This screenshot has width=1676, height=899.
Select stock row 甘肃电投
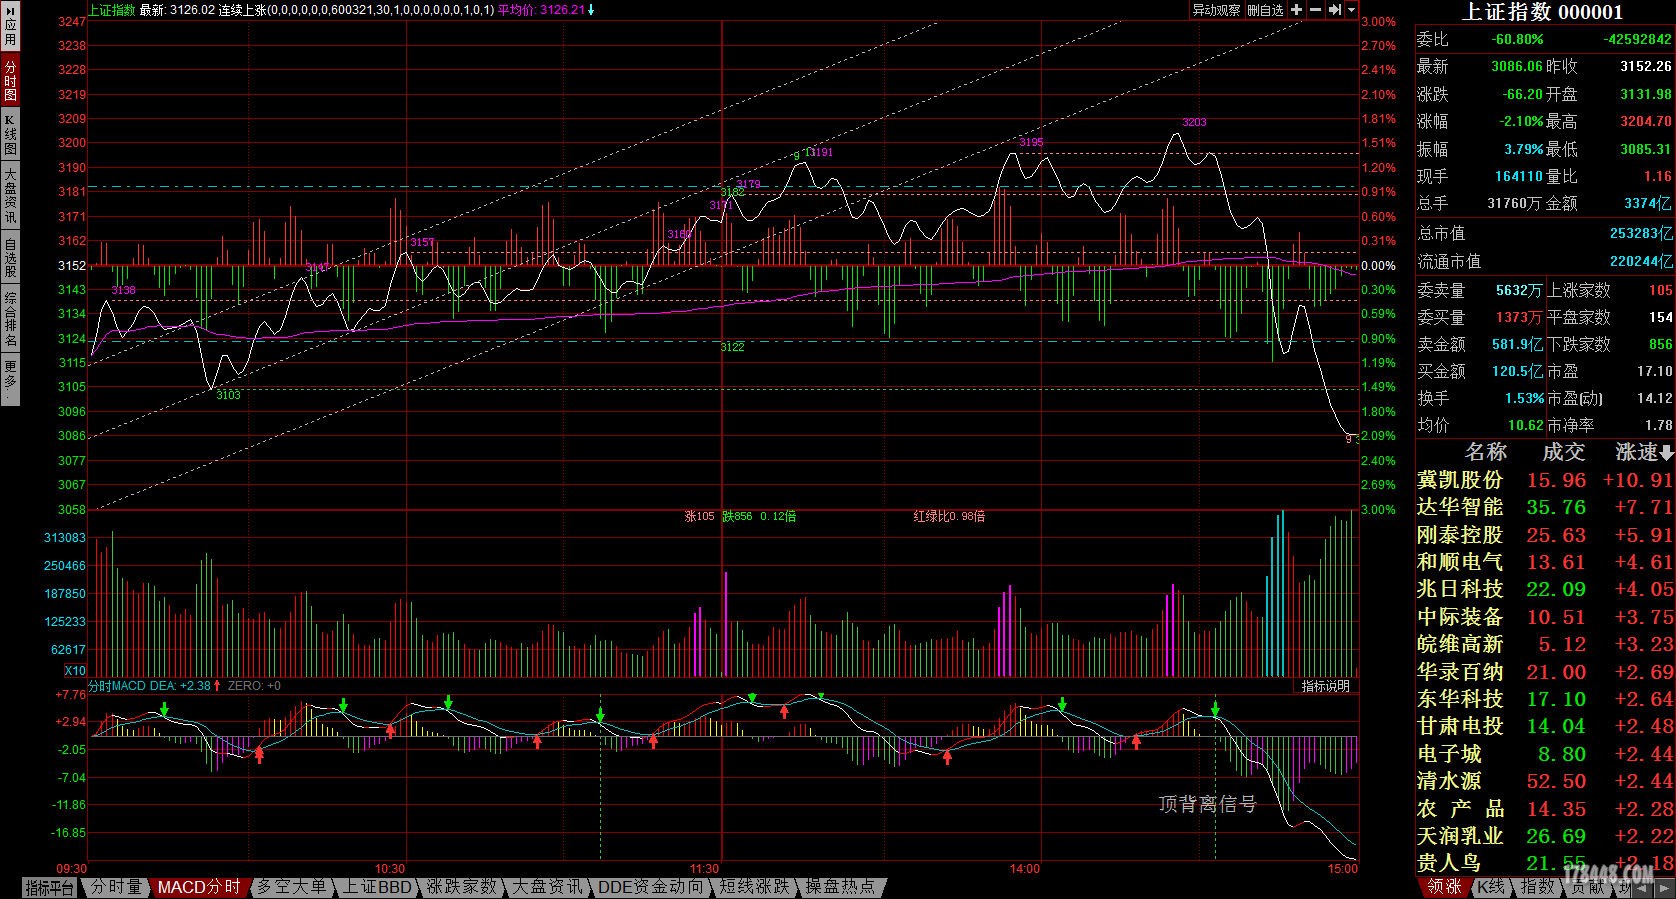click(1545, 726)
